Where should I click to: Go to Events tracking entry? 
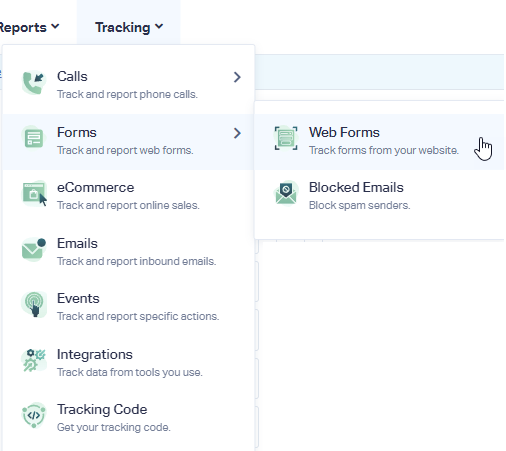coord(128,307)
